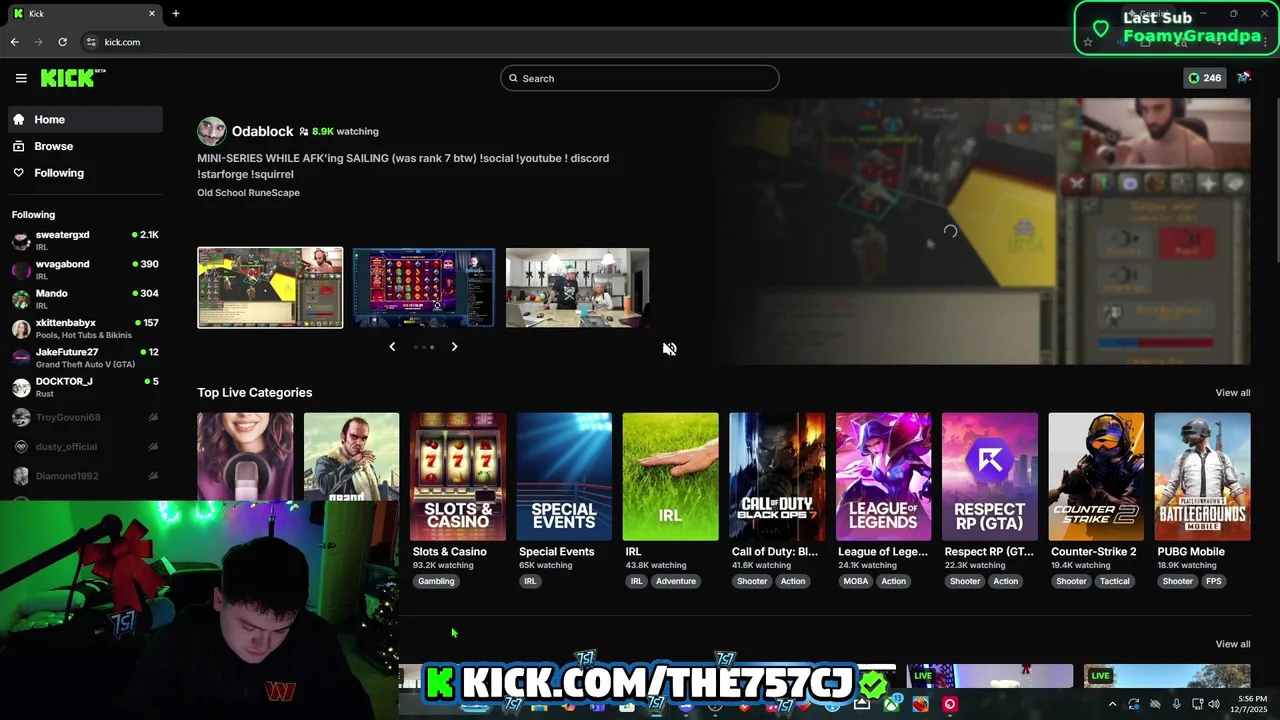The width and height of the screenshot is (1280, 720).
Task: Open the 246 Kicks points balance
Action: coord(1204,78)
